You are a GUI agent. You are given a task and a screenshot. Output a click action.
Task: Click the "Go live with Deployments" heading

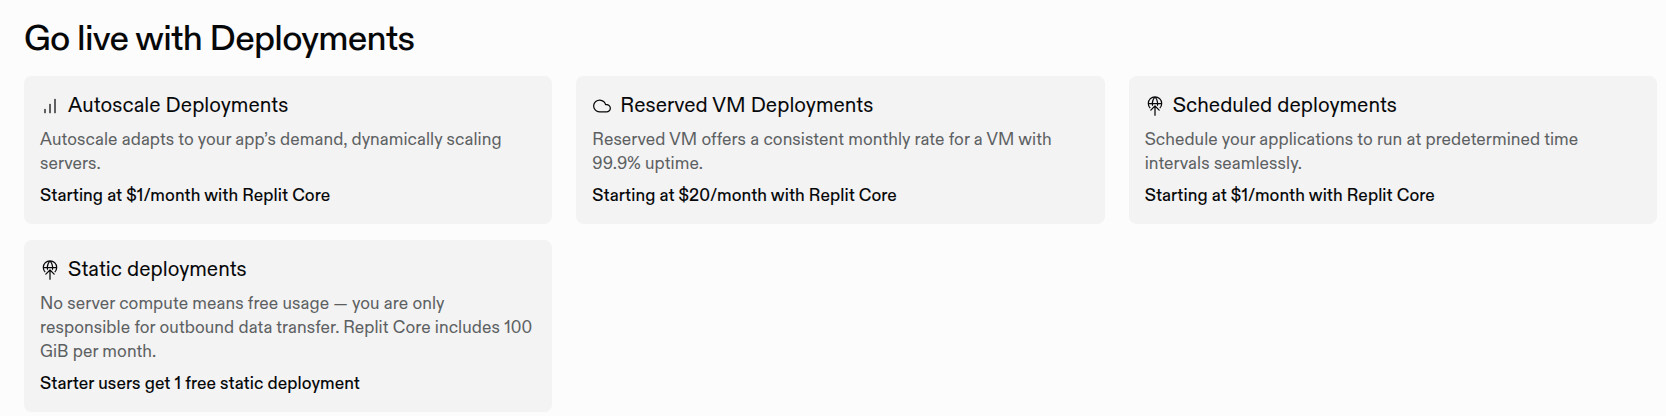pos(219,38)
